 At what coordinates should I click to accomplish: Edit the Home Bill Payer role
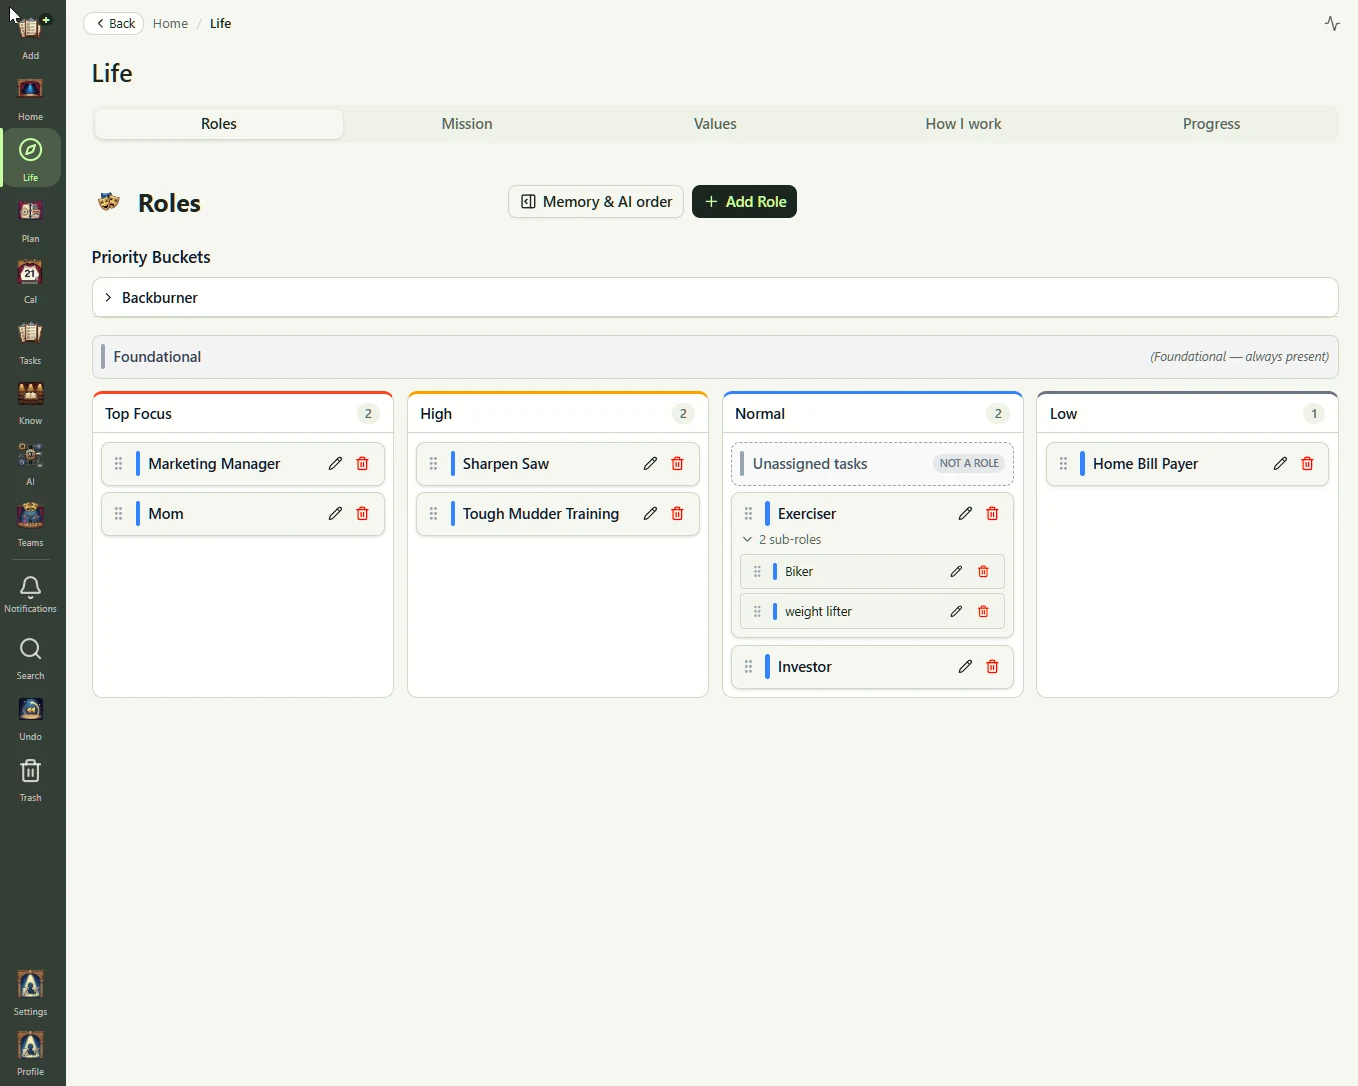(1280, 463)
